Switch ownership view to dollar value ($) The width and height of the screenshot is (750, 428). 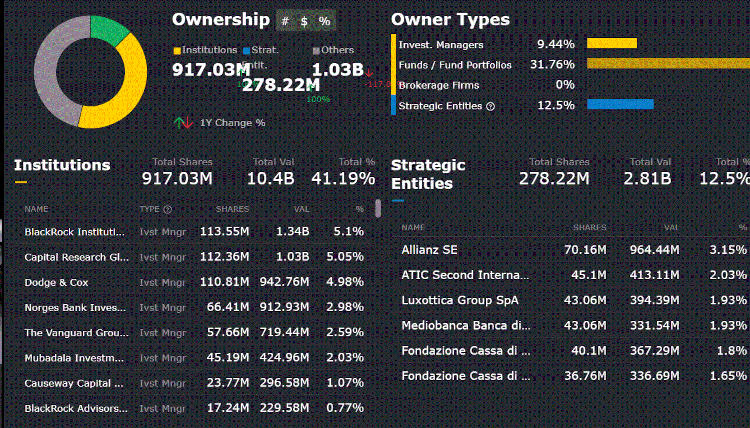point(304,21)
